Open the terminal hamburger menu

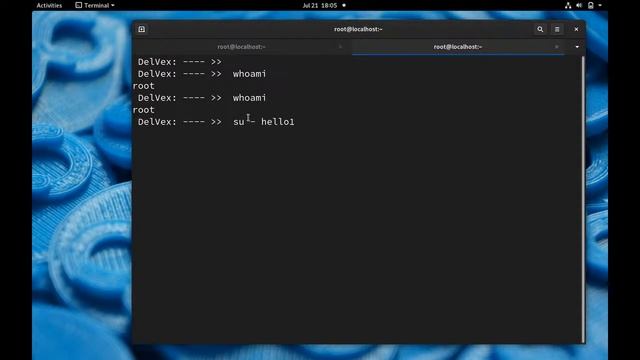[557, 29]
